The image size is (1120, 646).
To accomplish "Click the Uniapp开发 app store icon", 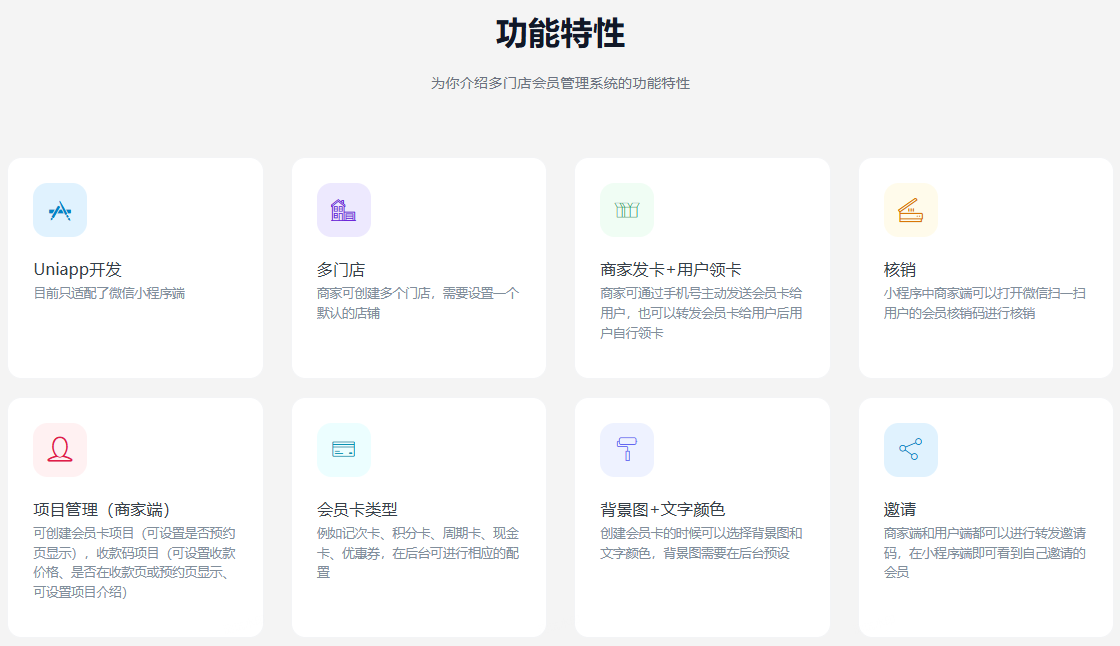I will [60, 210].
